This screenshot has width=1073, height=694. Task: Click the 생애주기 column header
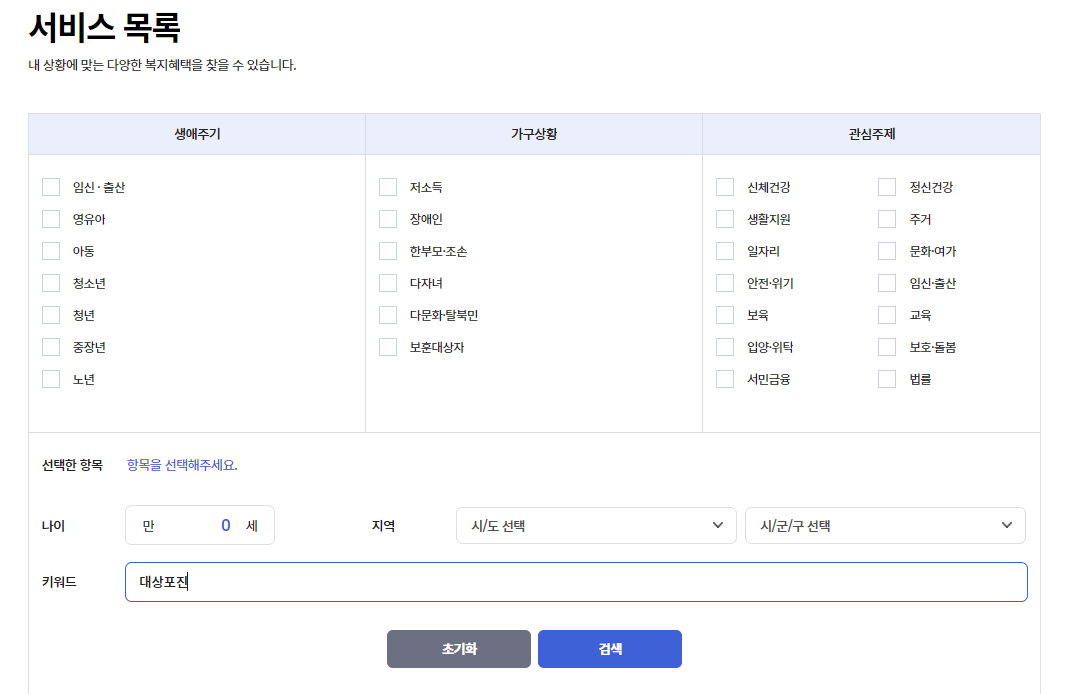click(197, 134)
